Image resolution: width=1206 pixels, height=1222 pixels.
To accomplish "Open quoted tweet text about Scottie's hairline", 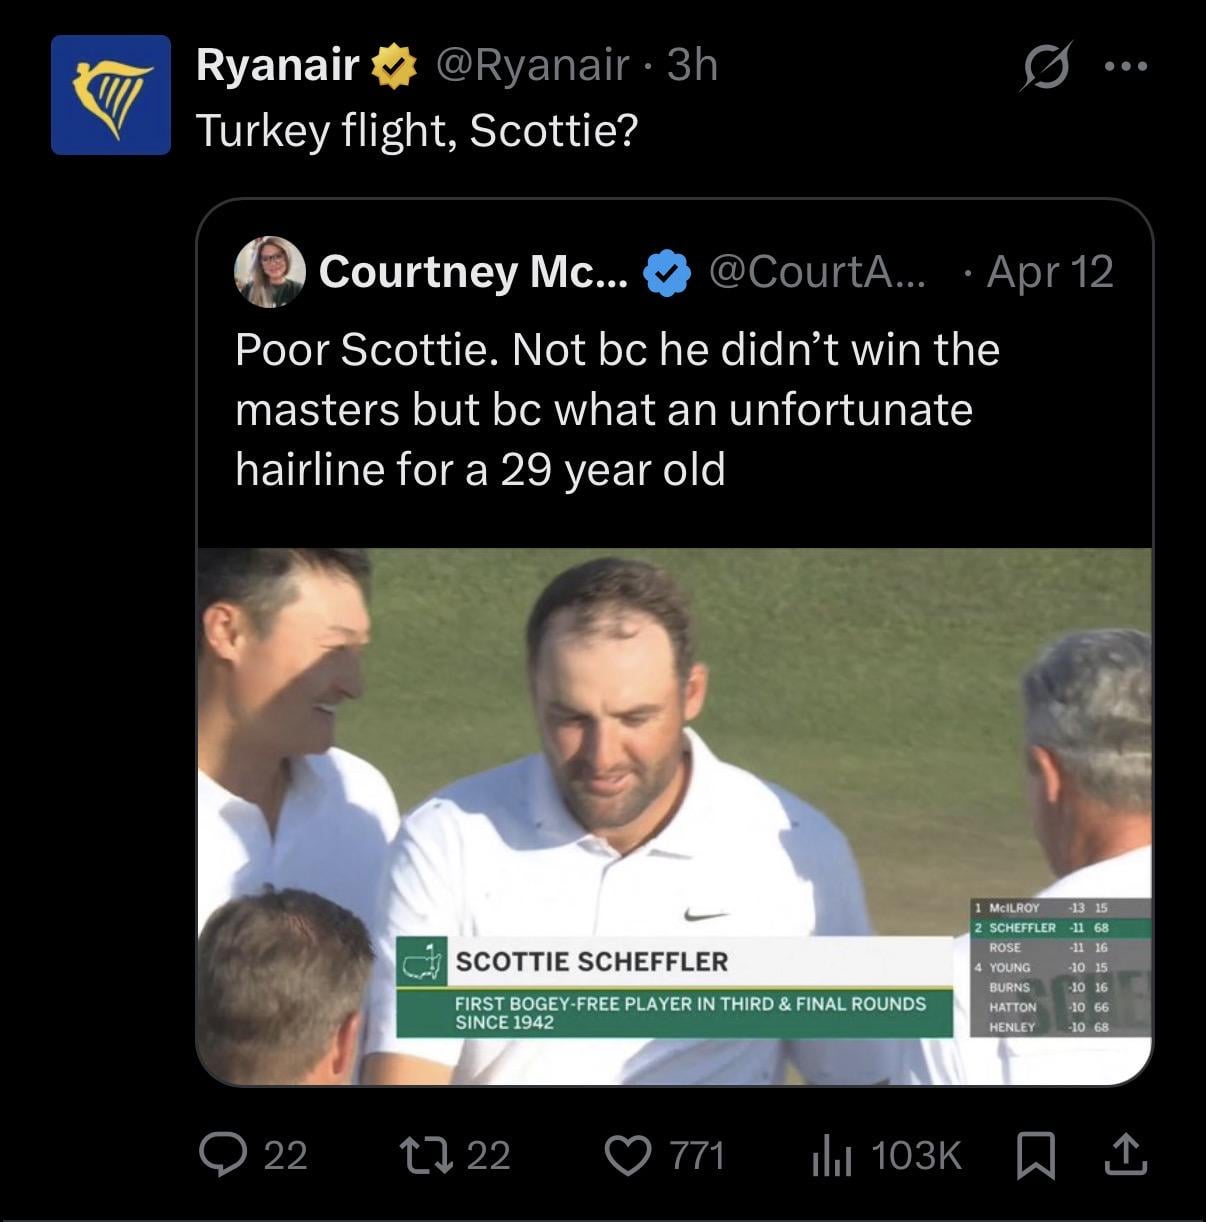I will click(616, 409).
